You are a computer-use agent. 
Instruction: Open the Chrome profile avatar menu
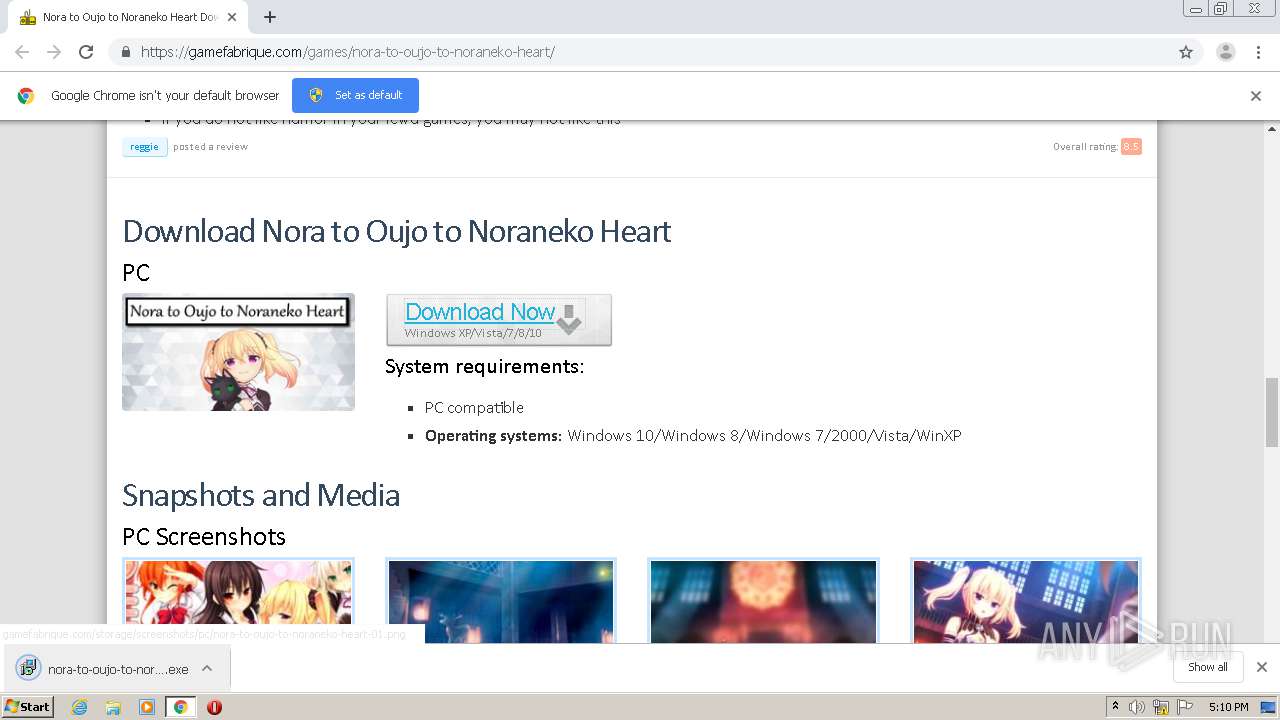click(1226, 52)
